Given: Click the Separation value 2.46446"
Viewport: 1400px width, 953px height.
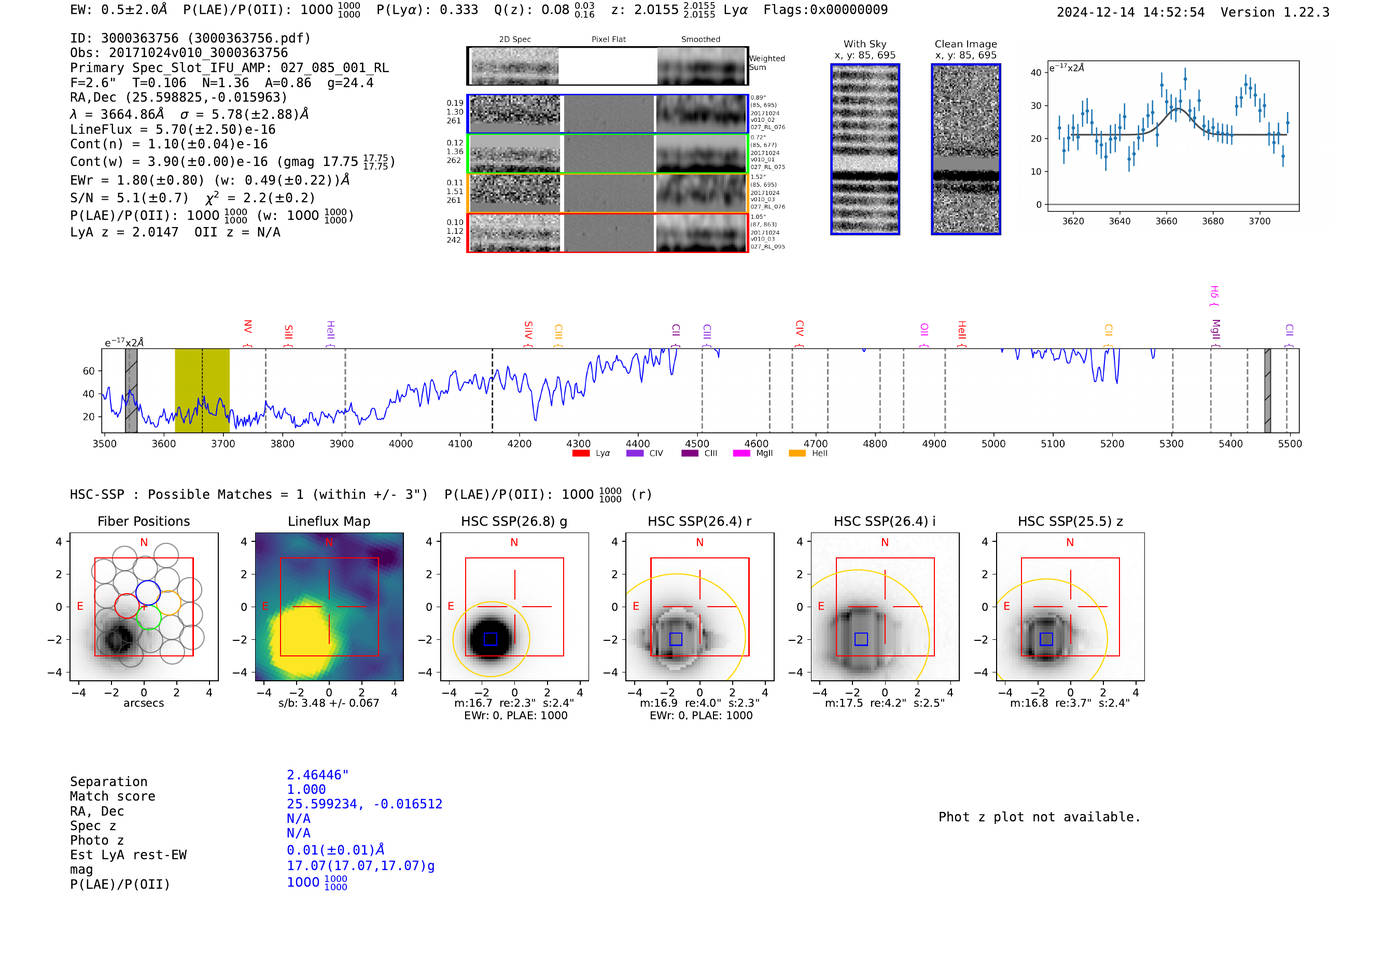Looking at the screenshot, I should (x=318, y=775).
